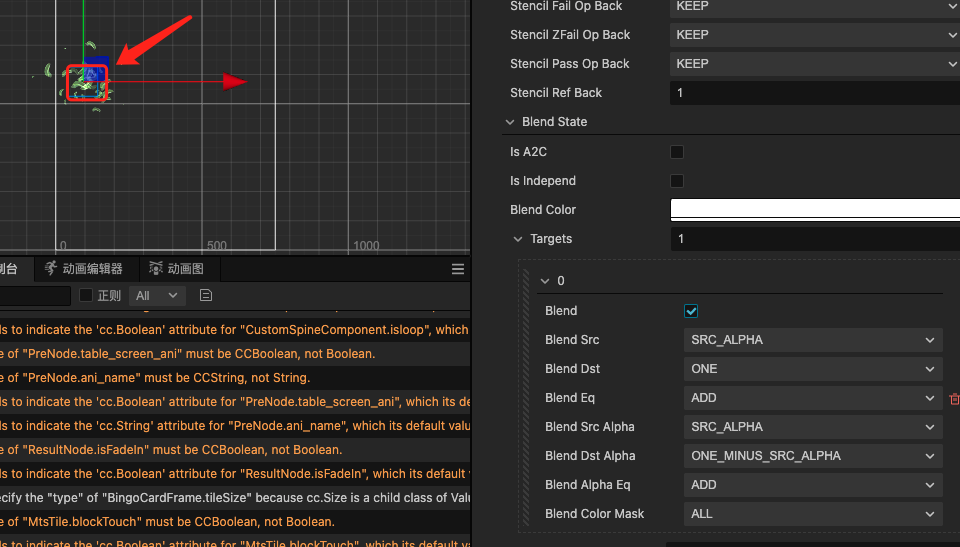The height and width of the screenshot is (547, 960).
Task: Click the animation graph tab icon
Action: pyautogui.click(x=156, y=268)
